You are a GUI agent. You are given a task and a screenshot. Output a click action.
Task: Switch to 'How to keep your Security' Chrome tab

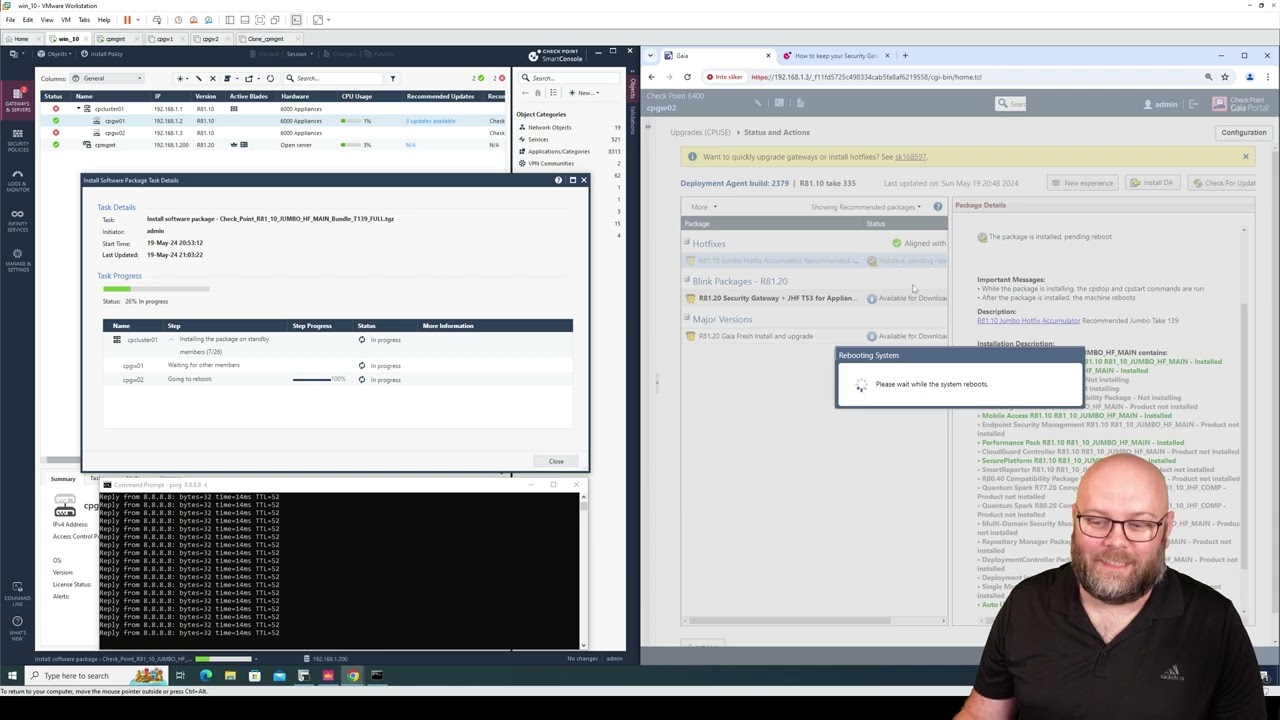pyautogui.click(x=838, y=56)
